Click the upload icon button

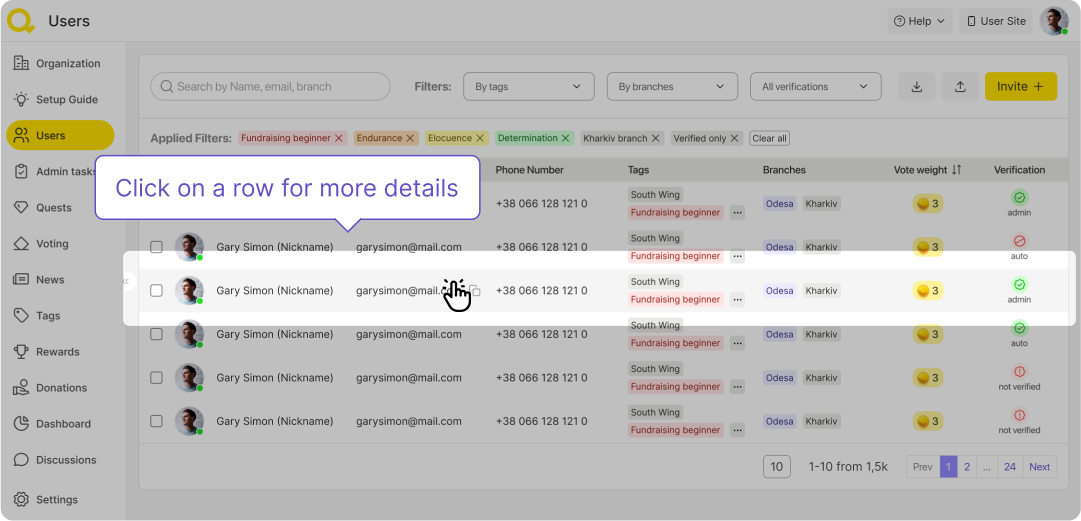point(960,87)
